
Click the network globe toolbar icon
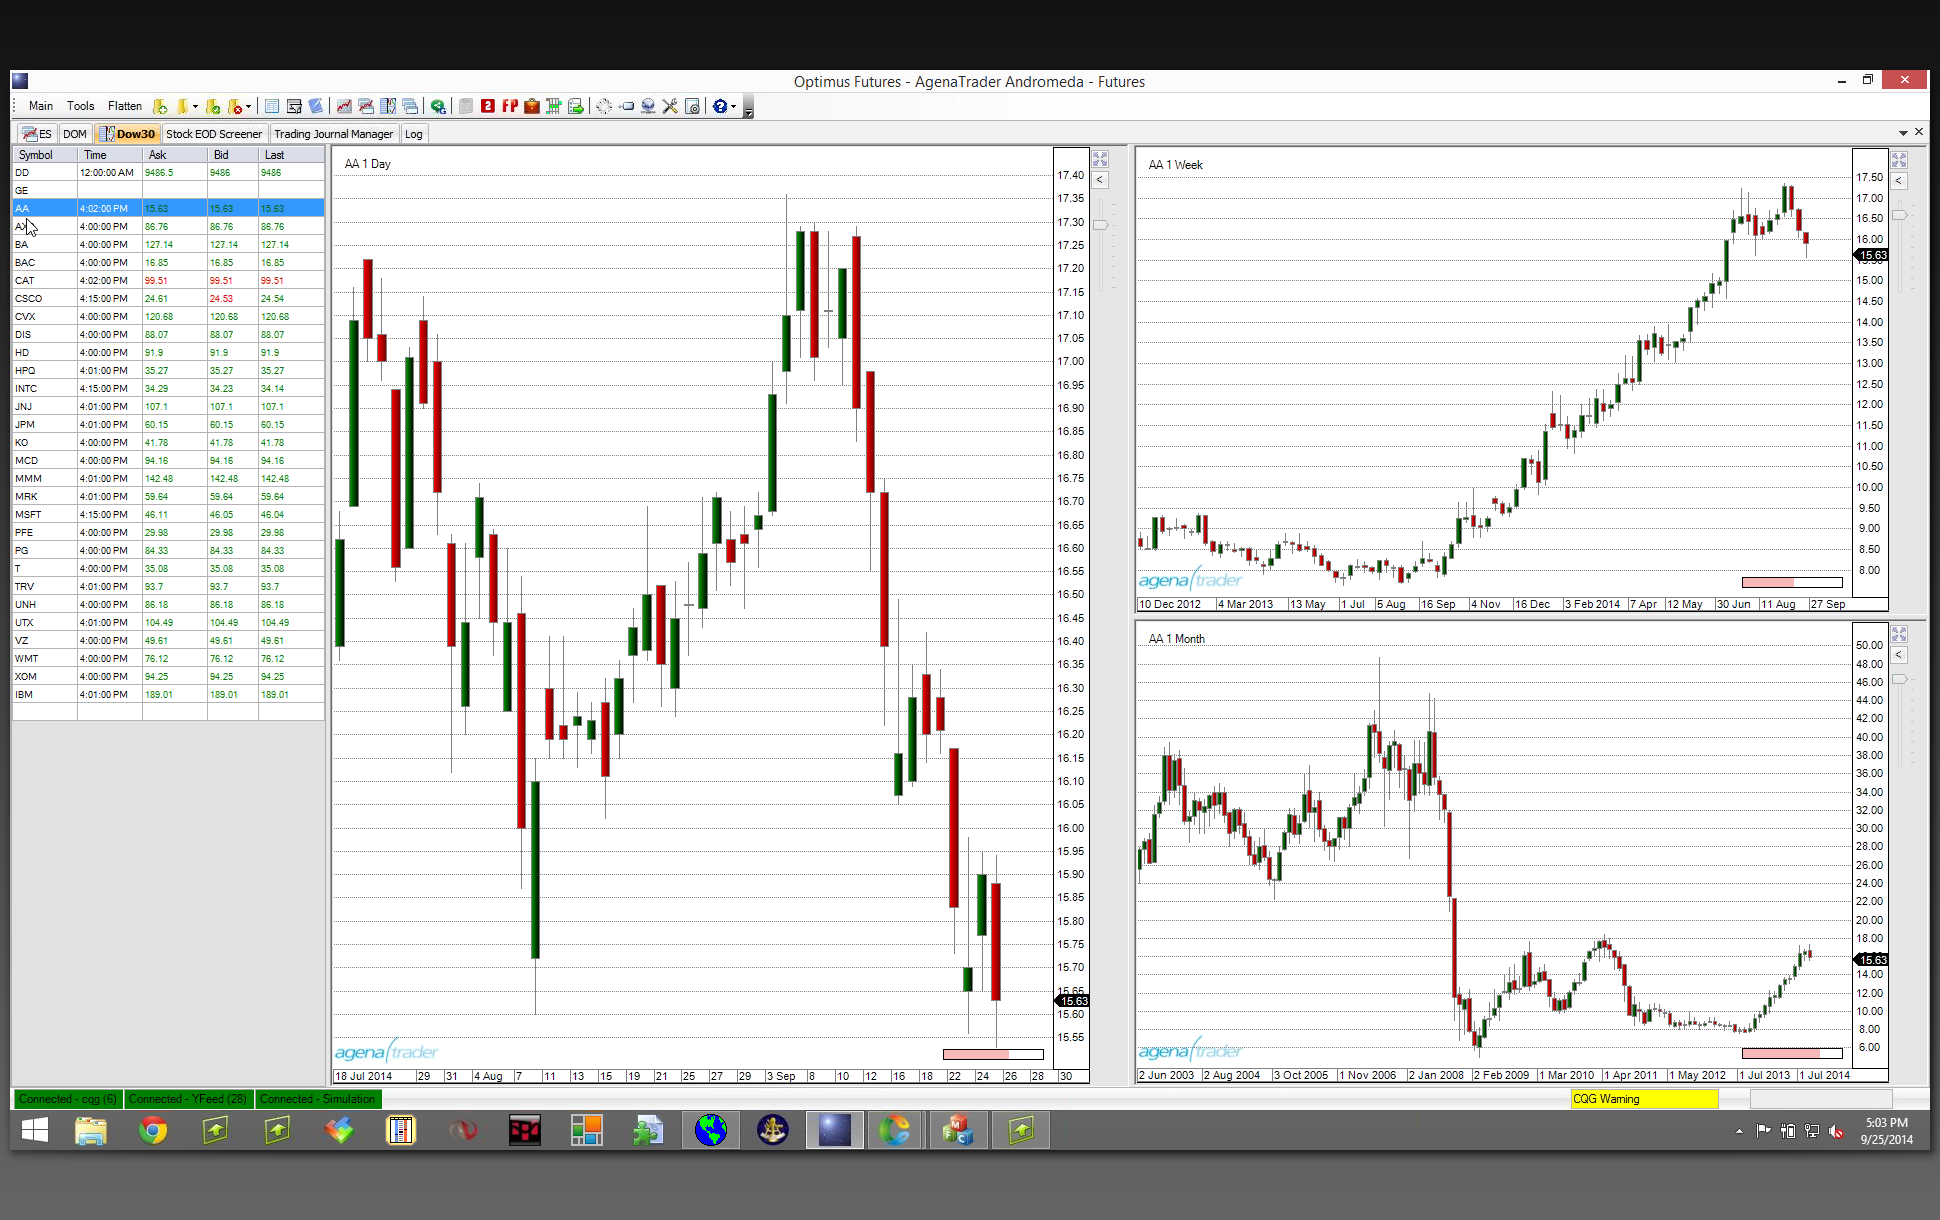click(x=648, y=106)
